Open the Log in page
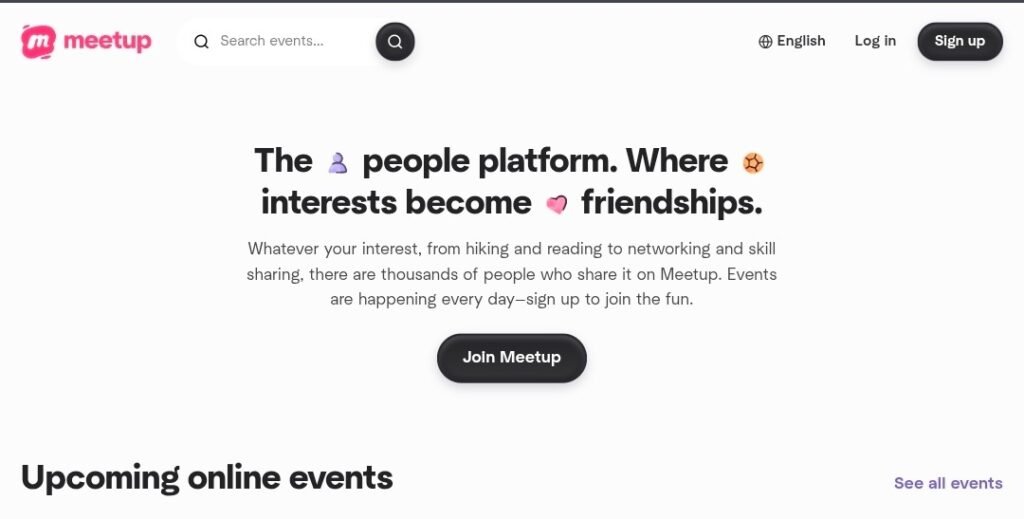 (875, 41)
